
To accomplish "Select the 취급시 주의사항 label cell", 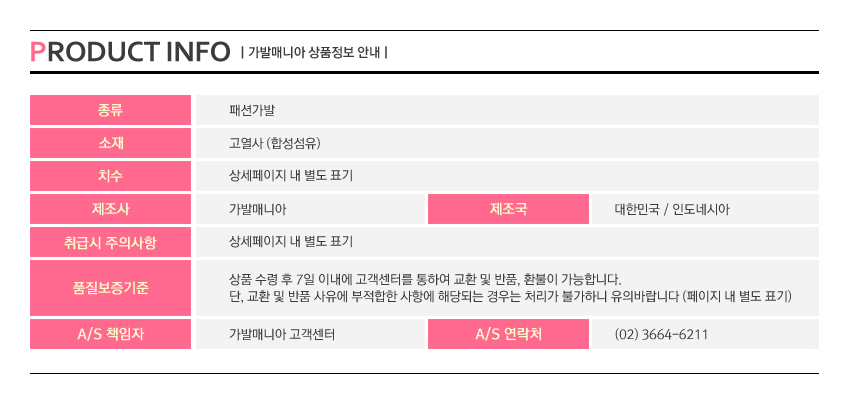I will 110,242.
